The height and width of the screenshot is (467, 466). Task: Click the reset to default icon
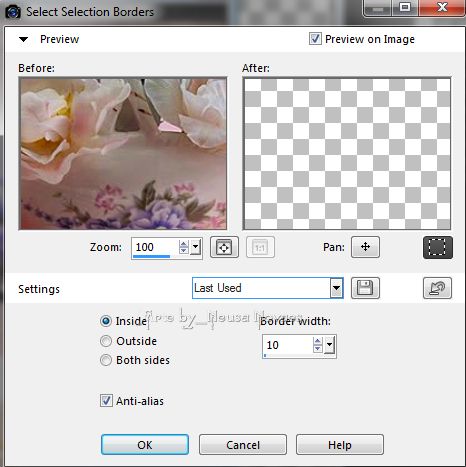pos(437,288)
